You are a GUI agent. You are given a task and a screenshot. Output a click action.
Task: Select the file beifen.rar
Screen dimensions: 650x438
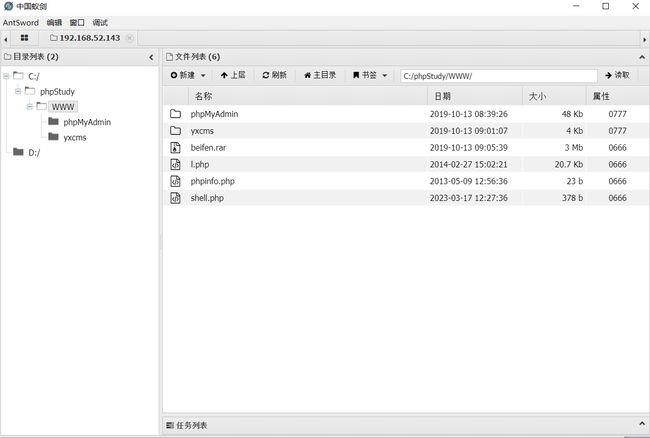pyautogui.click(x=208, y=148)
